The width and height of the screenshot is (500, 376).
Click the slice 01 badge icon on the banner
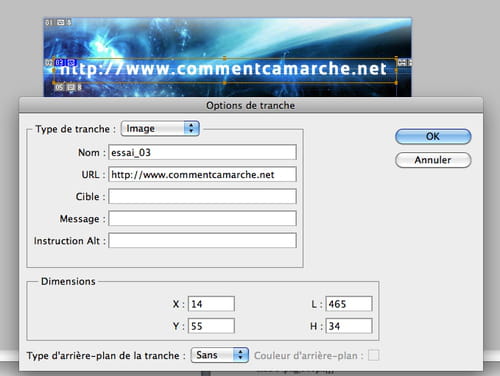[58, 22]
